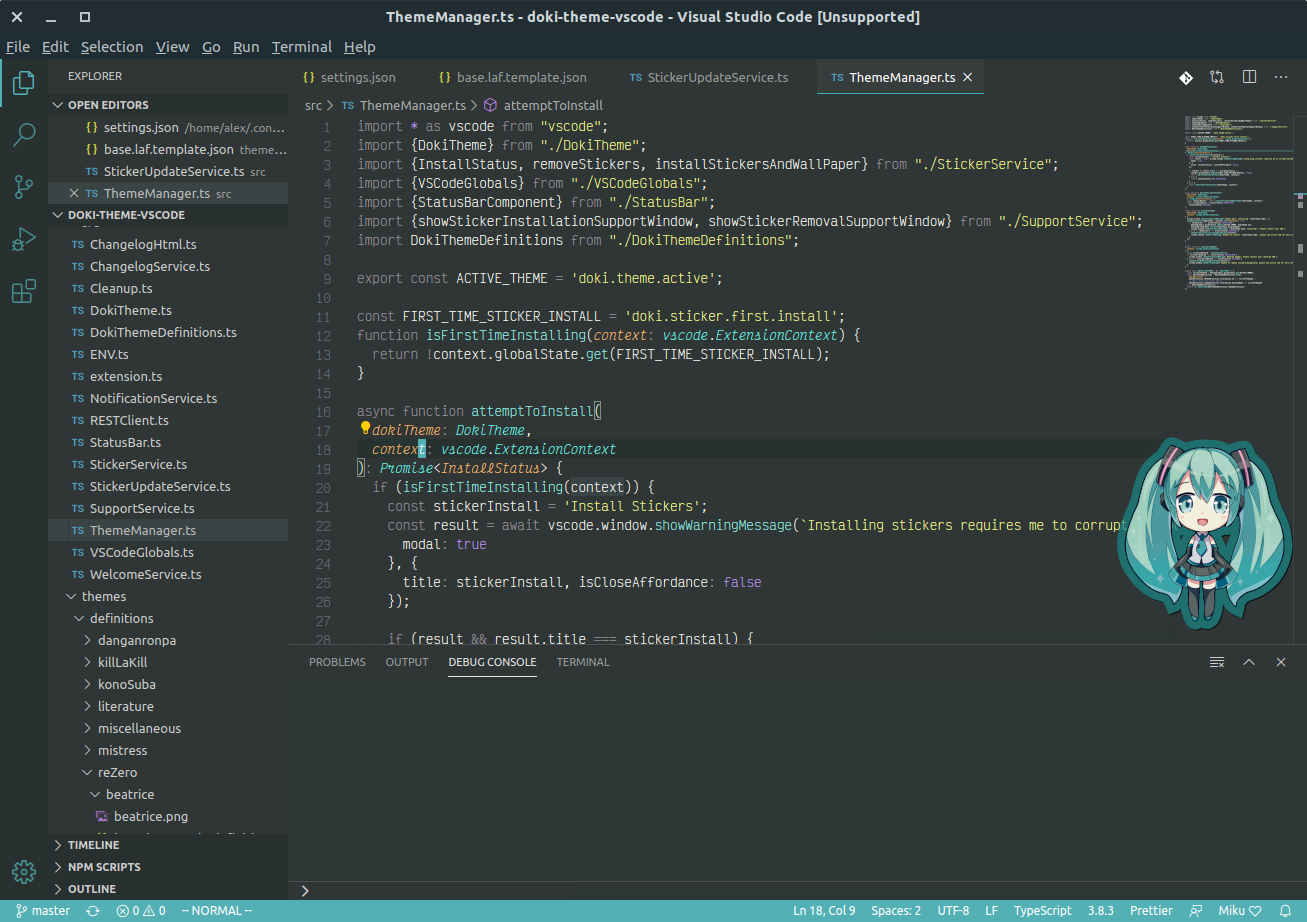Close ThemeManager.ts in Open Editors list
Image resolution: width=1307 pixels, height=922 pixels.
[74, 193]
